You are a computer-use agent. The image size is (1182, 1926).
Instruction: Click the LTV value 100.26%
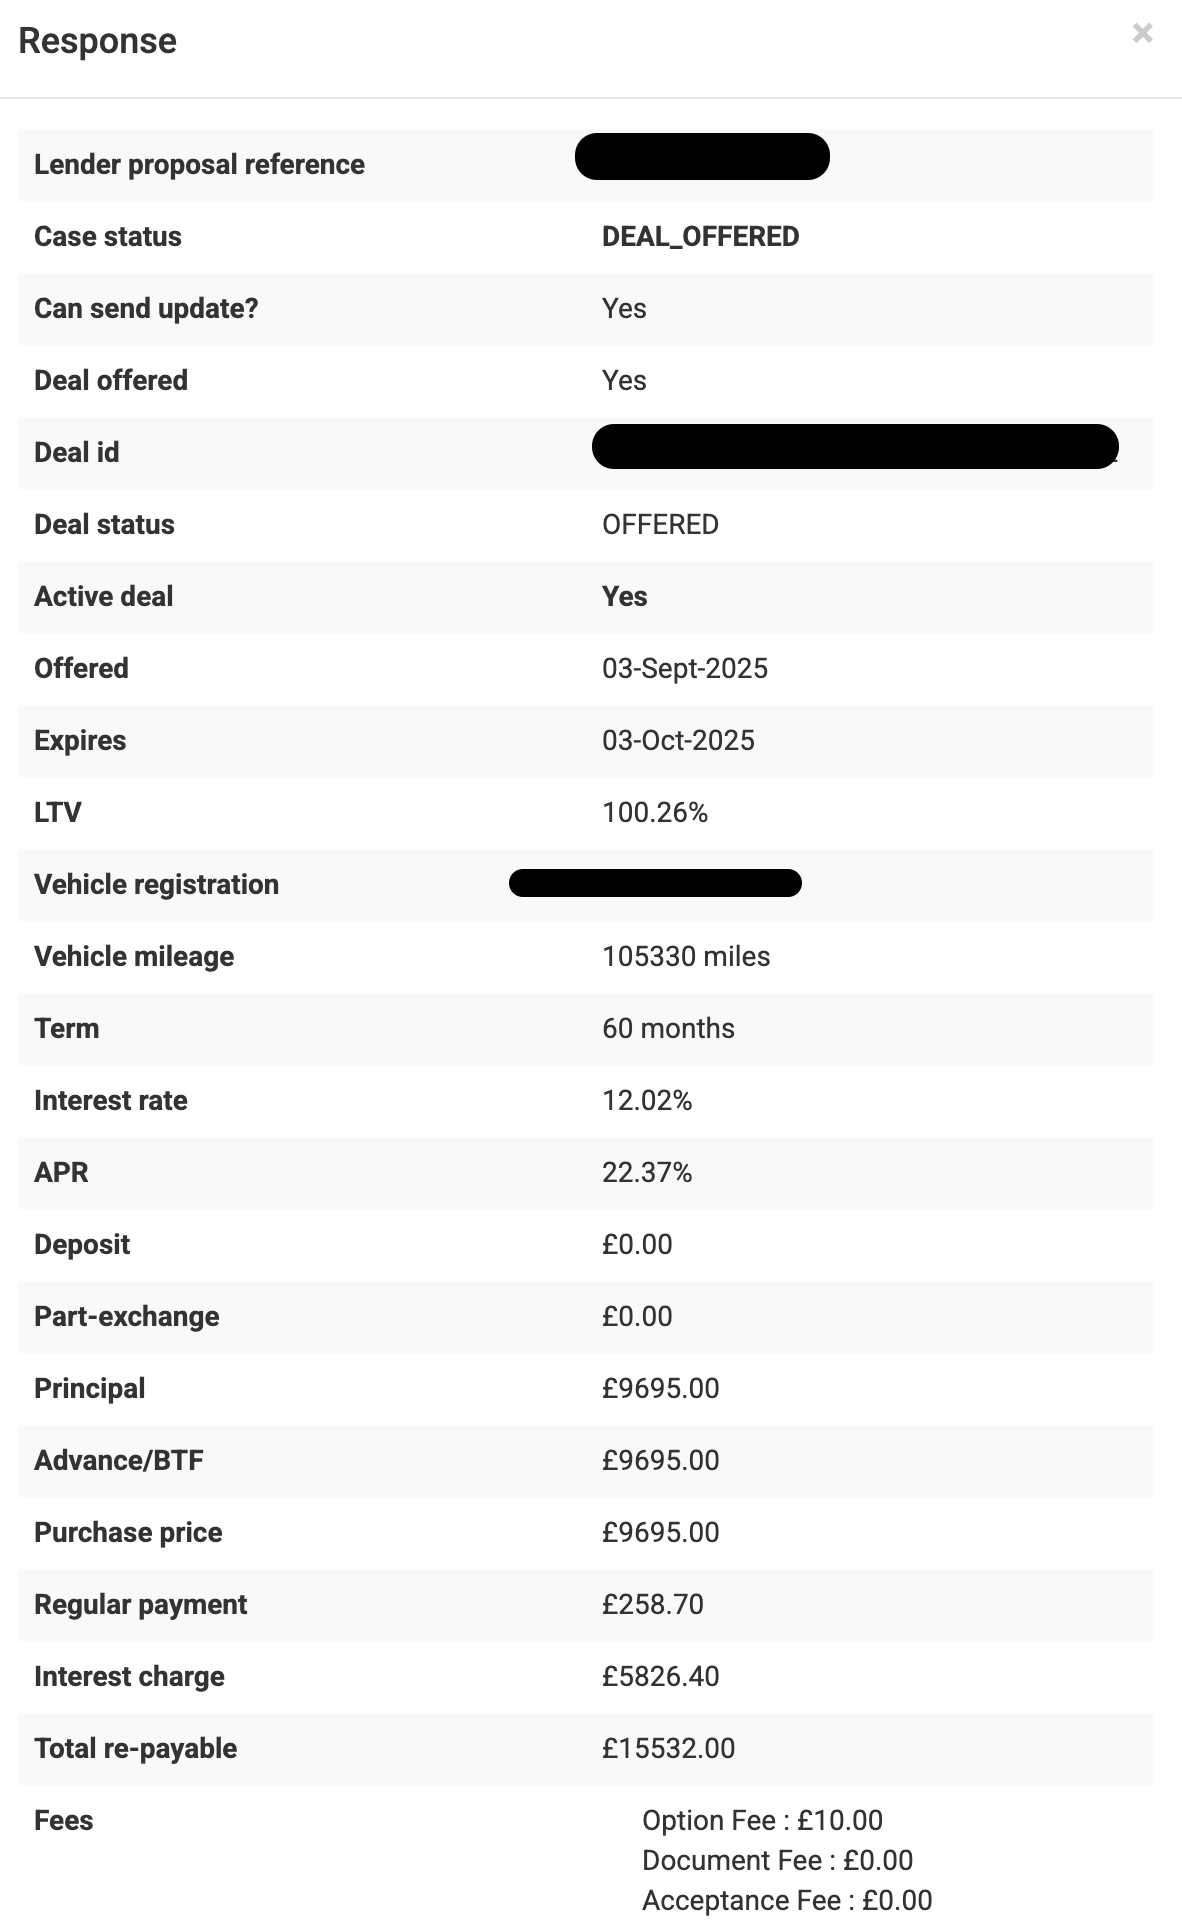pyautogui.click(x=653, y=812)
